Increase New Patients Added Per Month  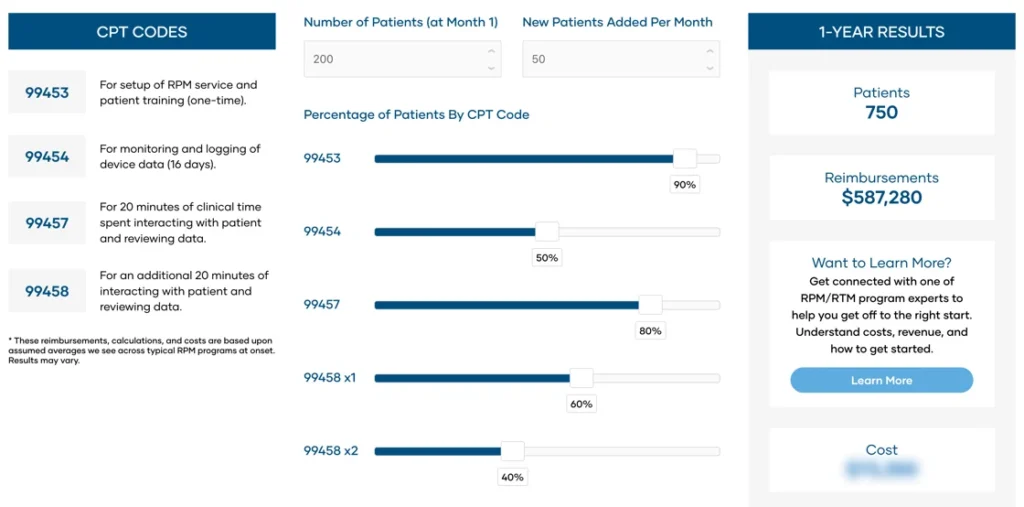coord(709,51)
